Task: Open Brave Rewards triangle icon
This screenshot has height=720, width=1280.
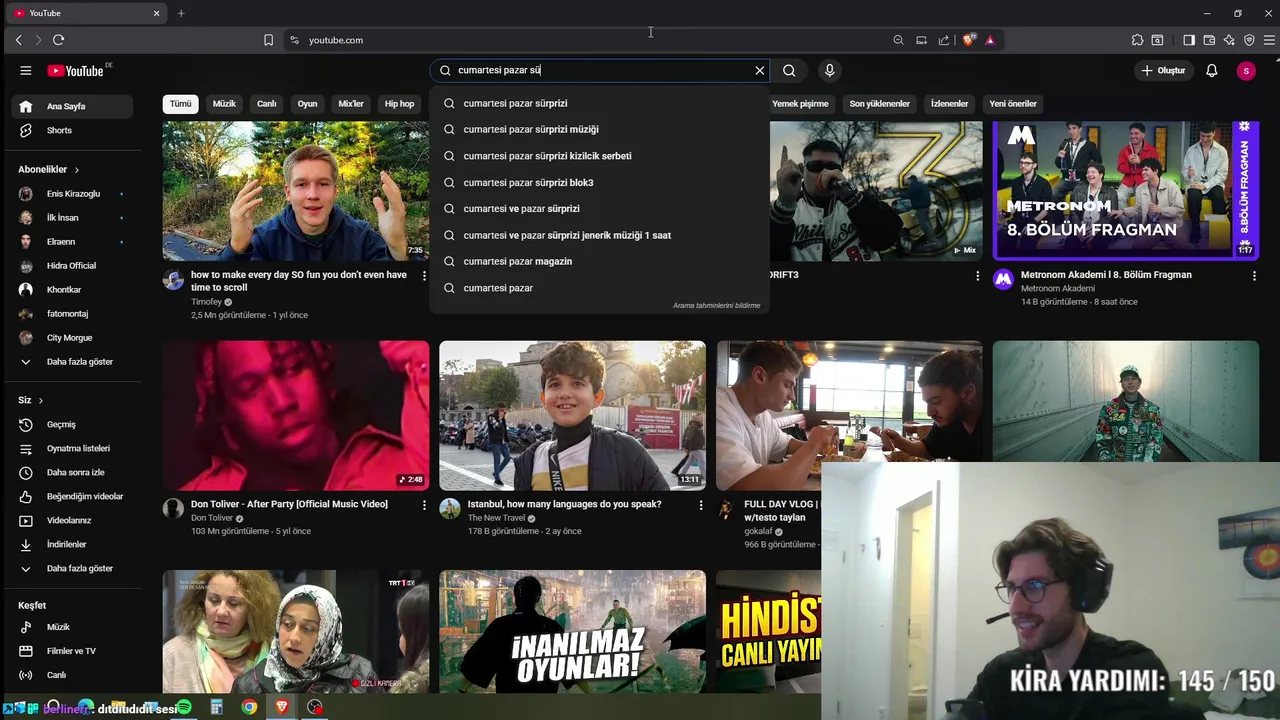Action: point(989,40)
